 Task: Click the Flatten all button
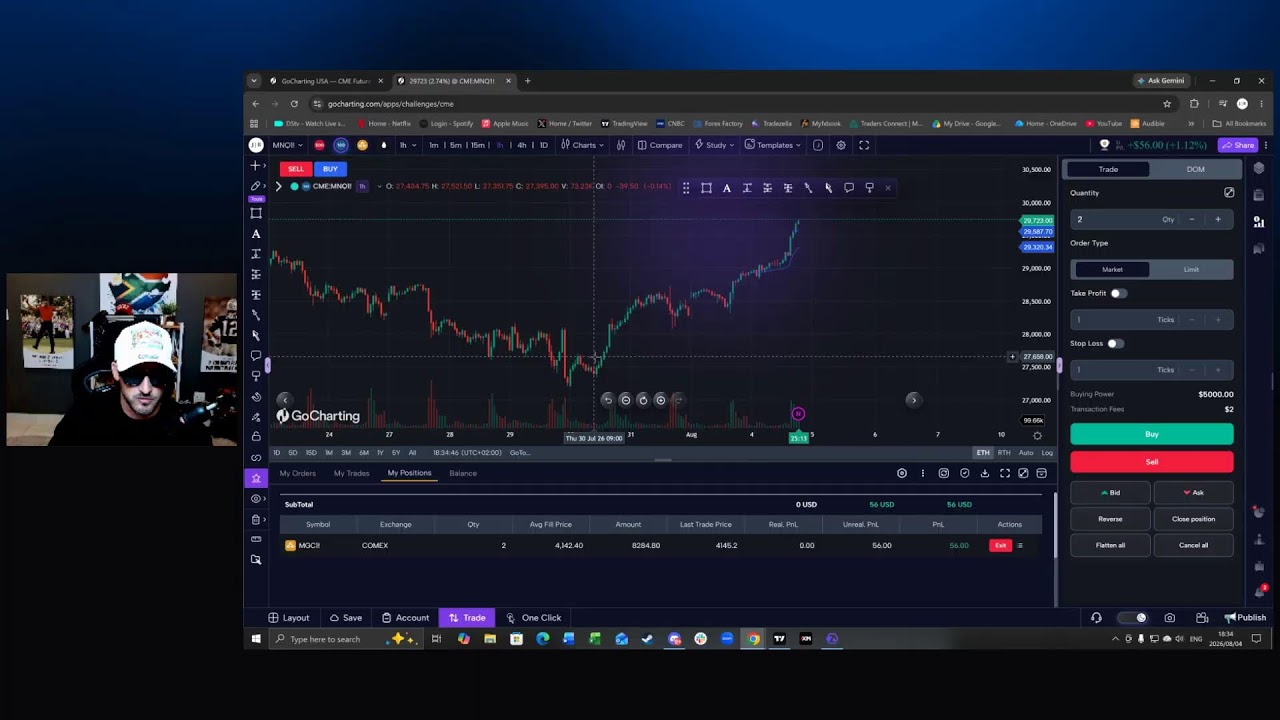tap(1110, 545)
